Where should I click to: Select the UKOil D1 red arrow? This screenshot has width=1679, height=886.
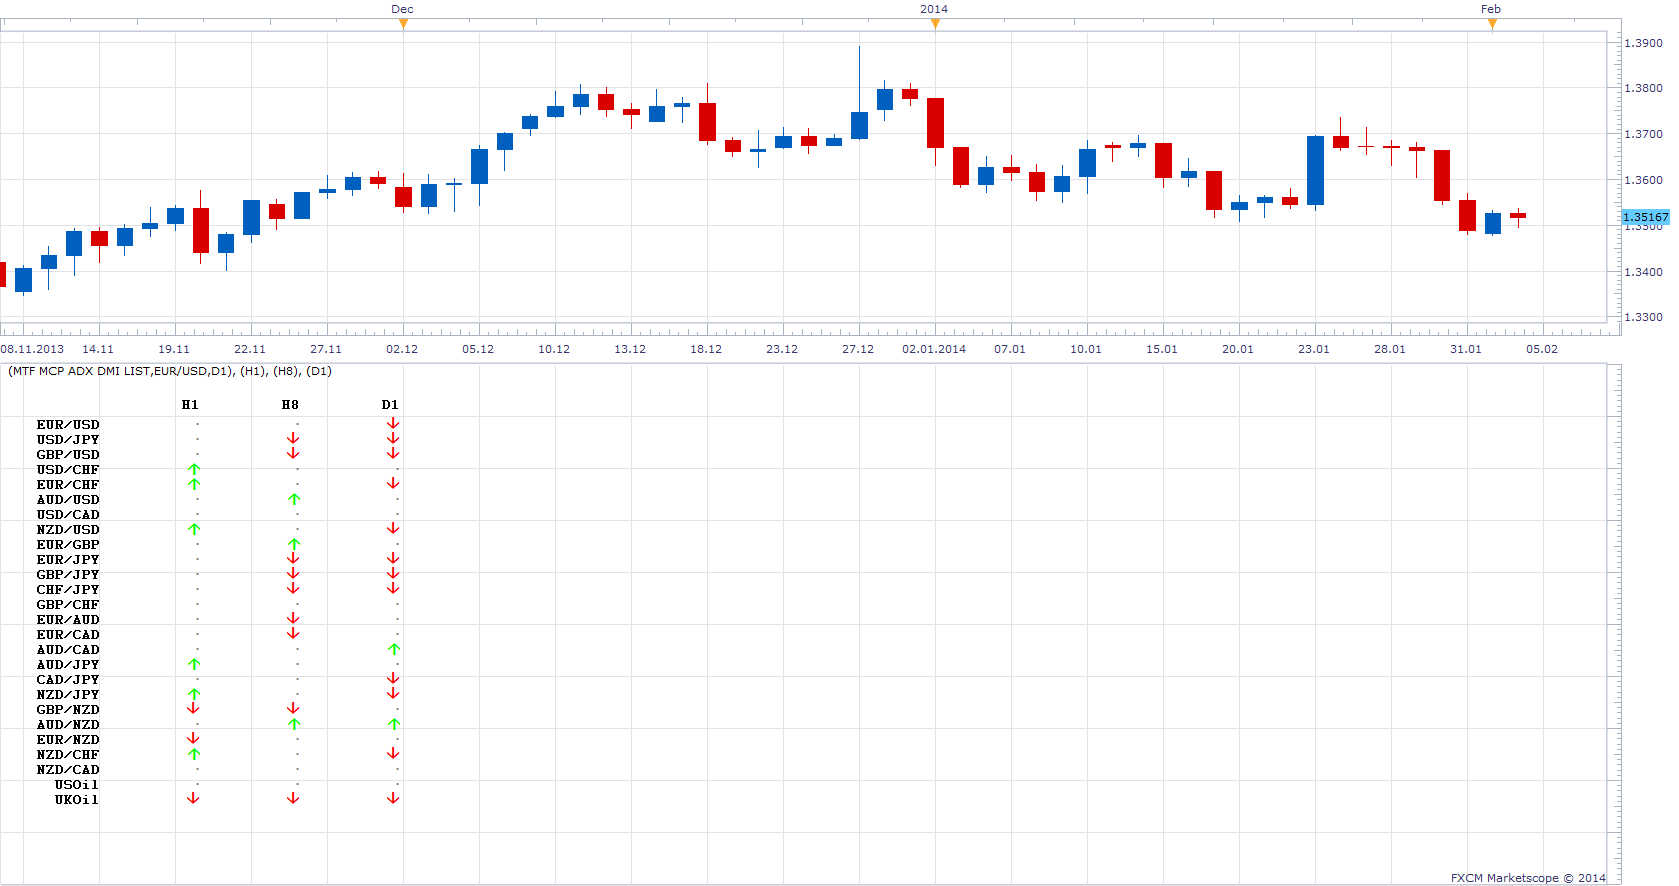(393, 798)
